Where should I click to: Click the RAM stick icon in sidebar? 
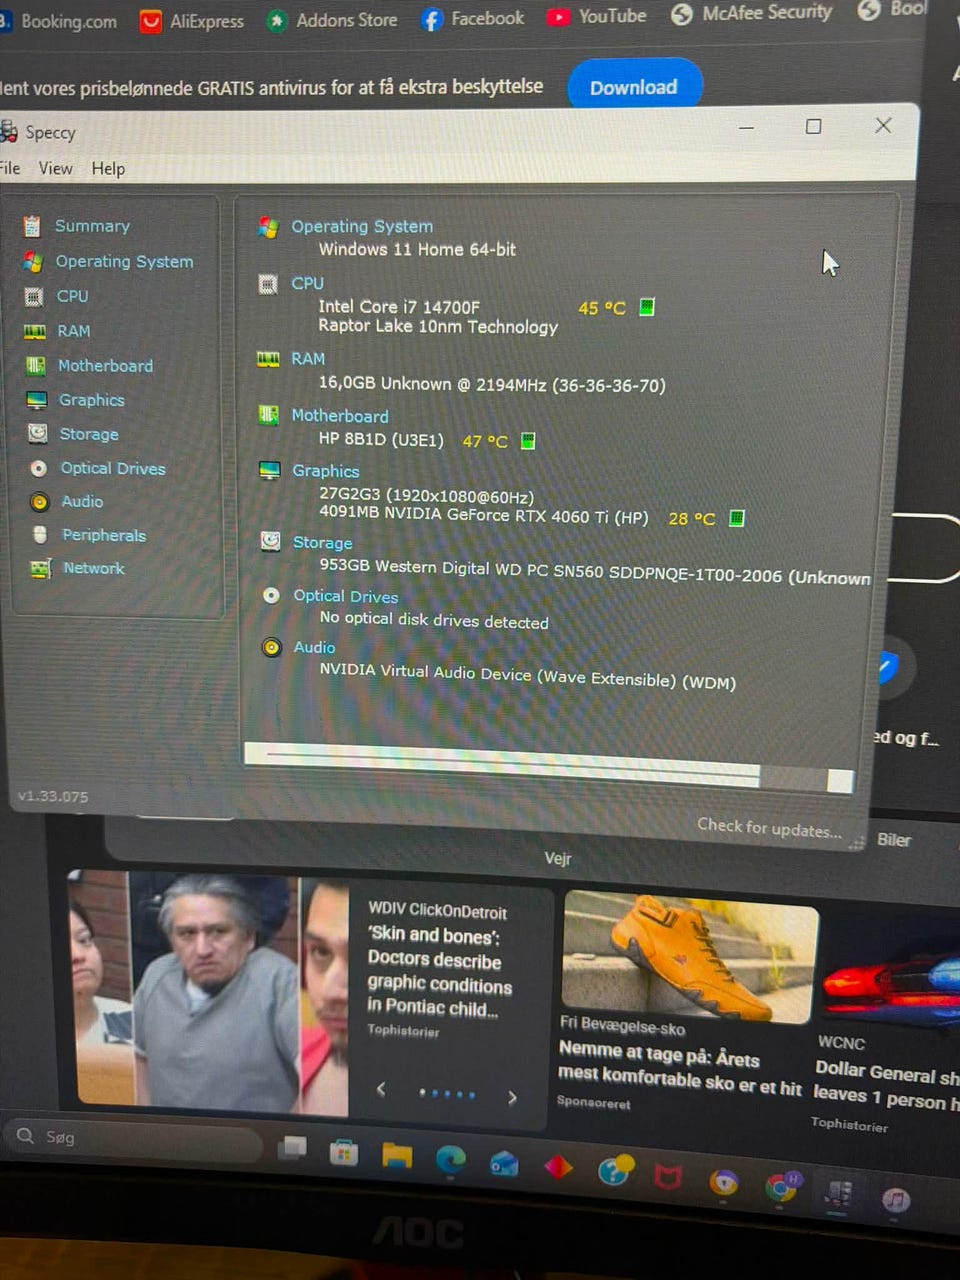[34, 331]
